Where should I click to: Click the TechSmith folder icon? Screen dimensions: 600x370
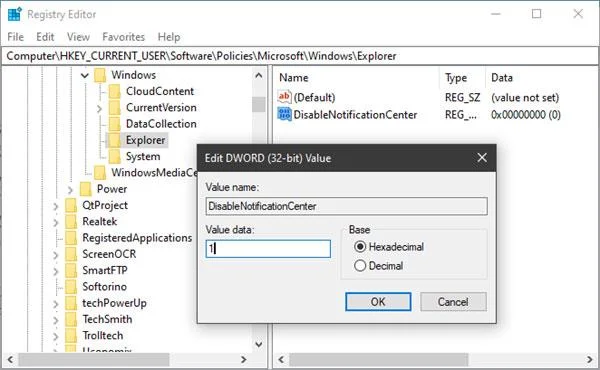click(71, 319)
